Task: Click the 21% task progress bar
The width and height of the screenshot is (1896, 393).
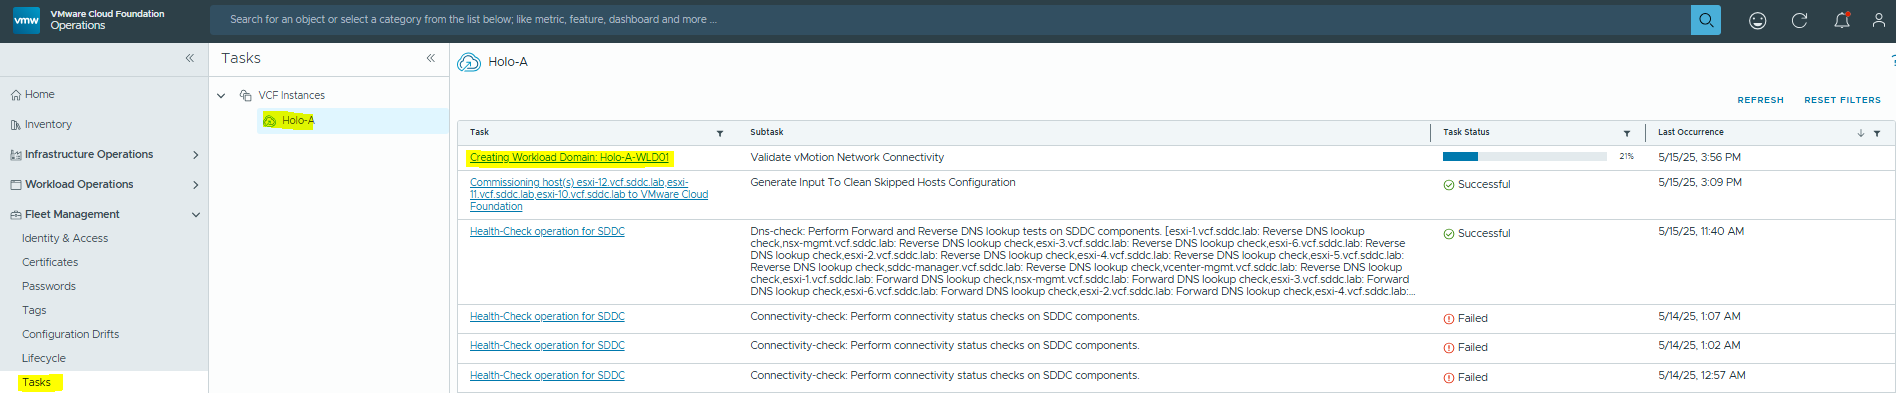Action: click(x=1524, y=157)
